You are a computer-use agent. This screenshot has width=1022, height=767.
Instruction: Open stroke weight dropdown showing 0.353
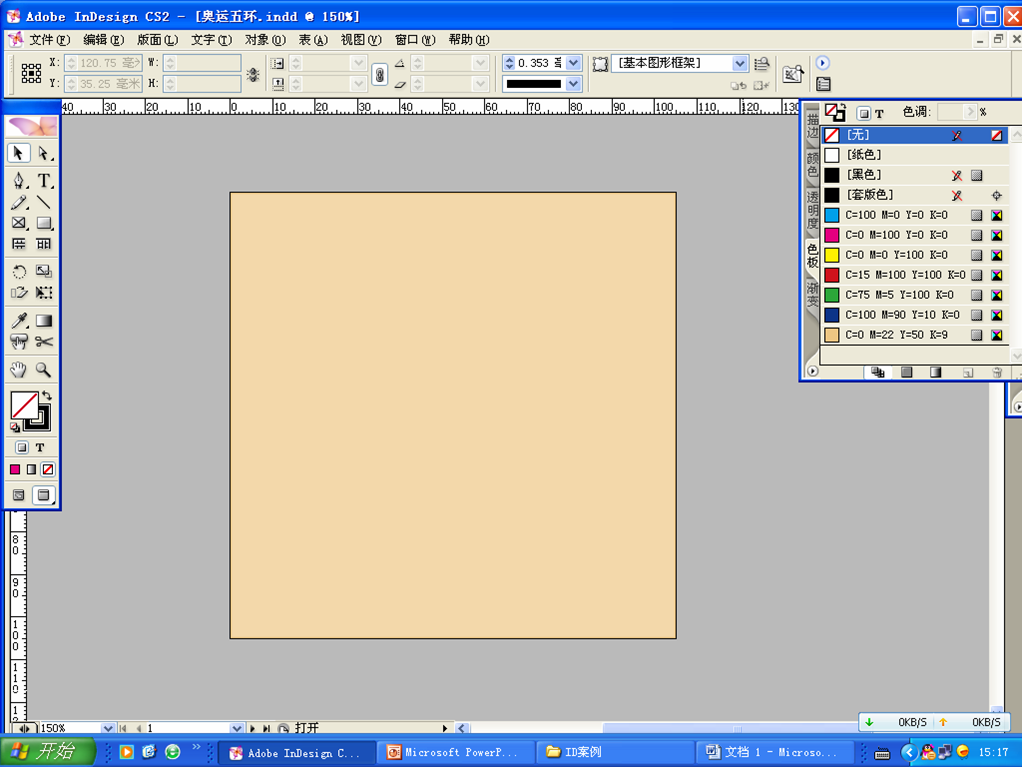(x=573, y=63)
